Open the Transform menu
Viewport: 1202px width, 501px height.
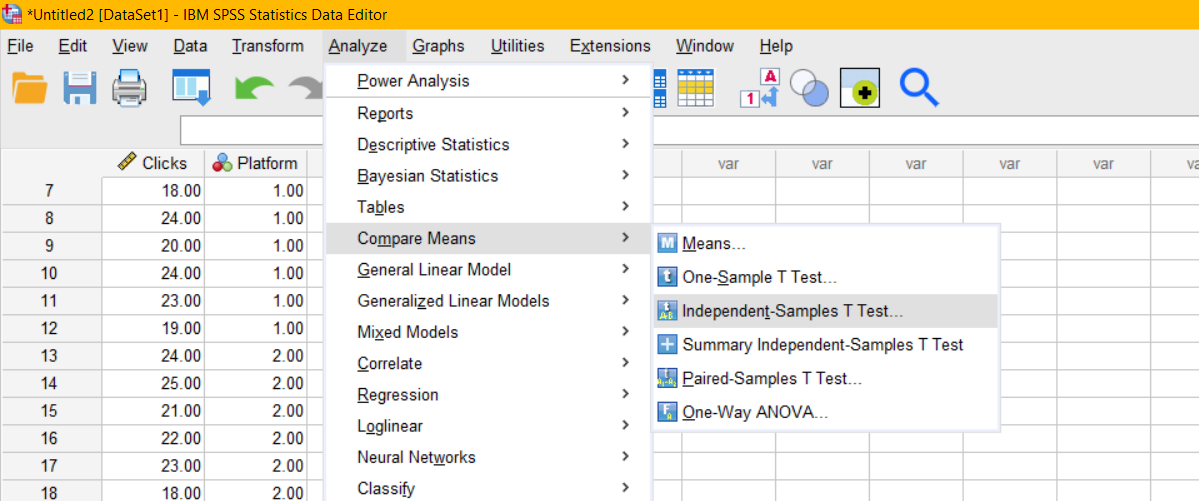click(x=268, y=46)
